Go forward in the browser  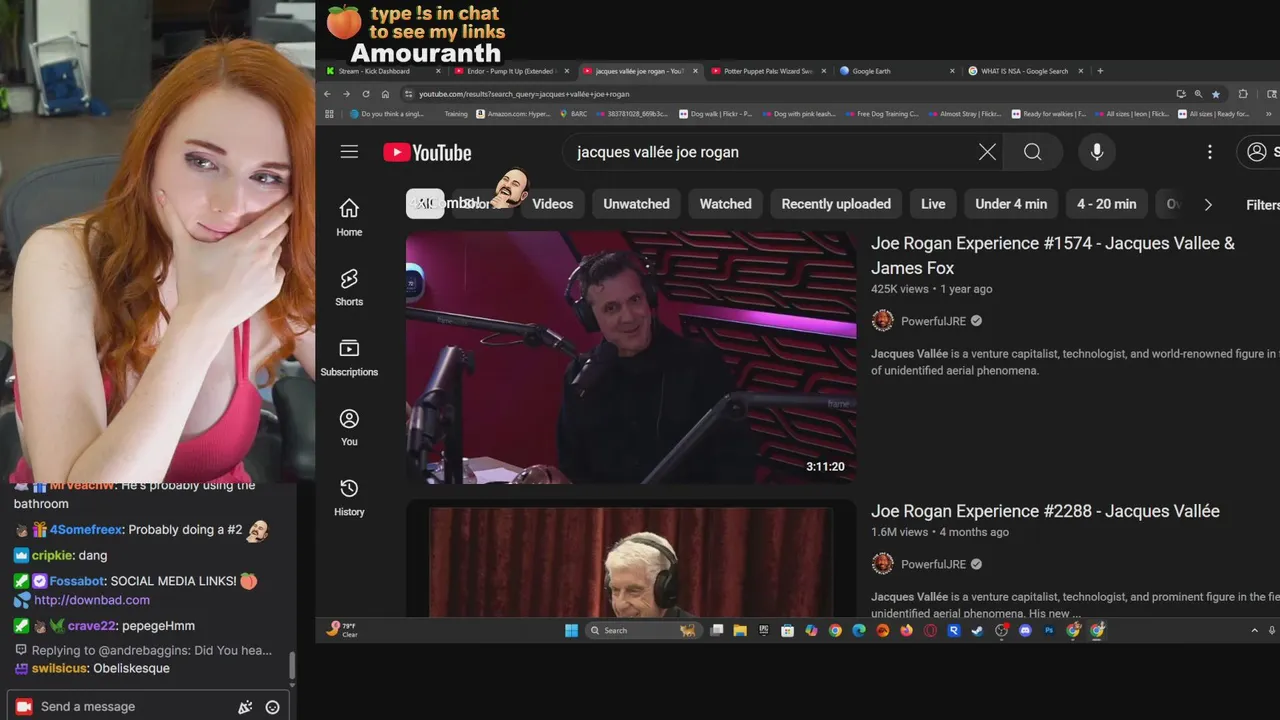tap(346, 94)
